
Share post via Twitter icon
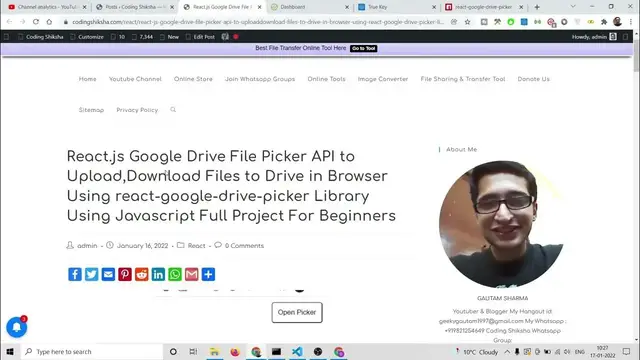[x=91, y=274]
